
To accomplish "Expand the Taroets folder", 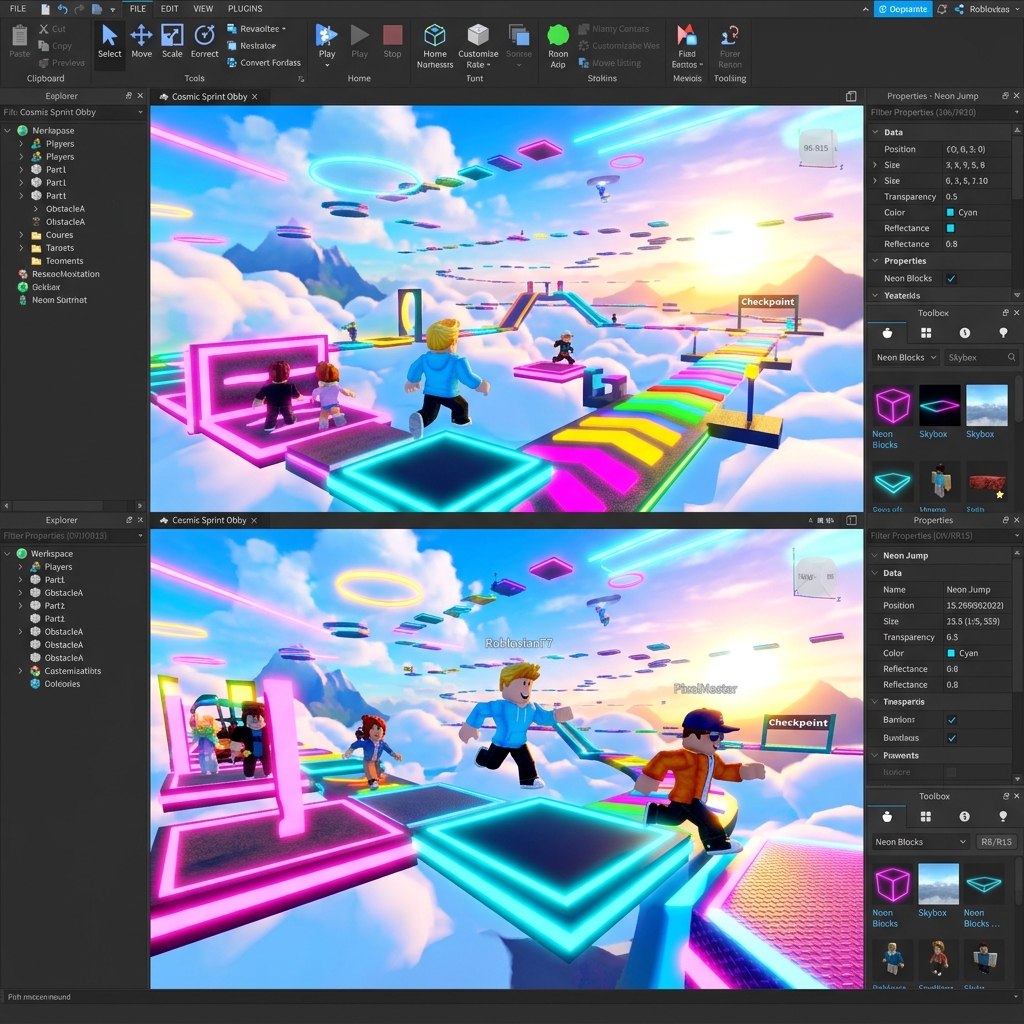I will (21, 248).
